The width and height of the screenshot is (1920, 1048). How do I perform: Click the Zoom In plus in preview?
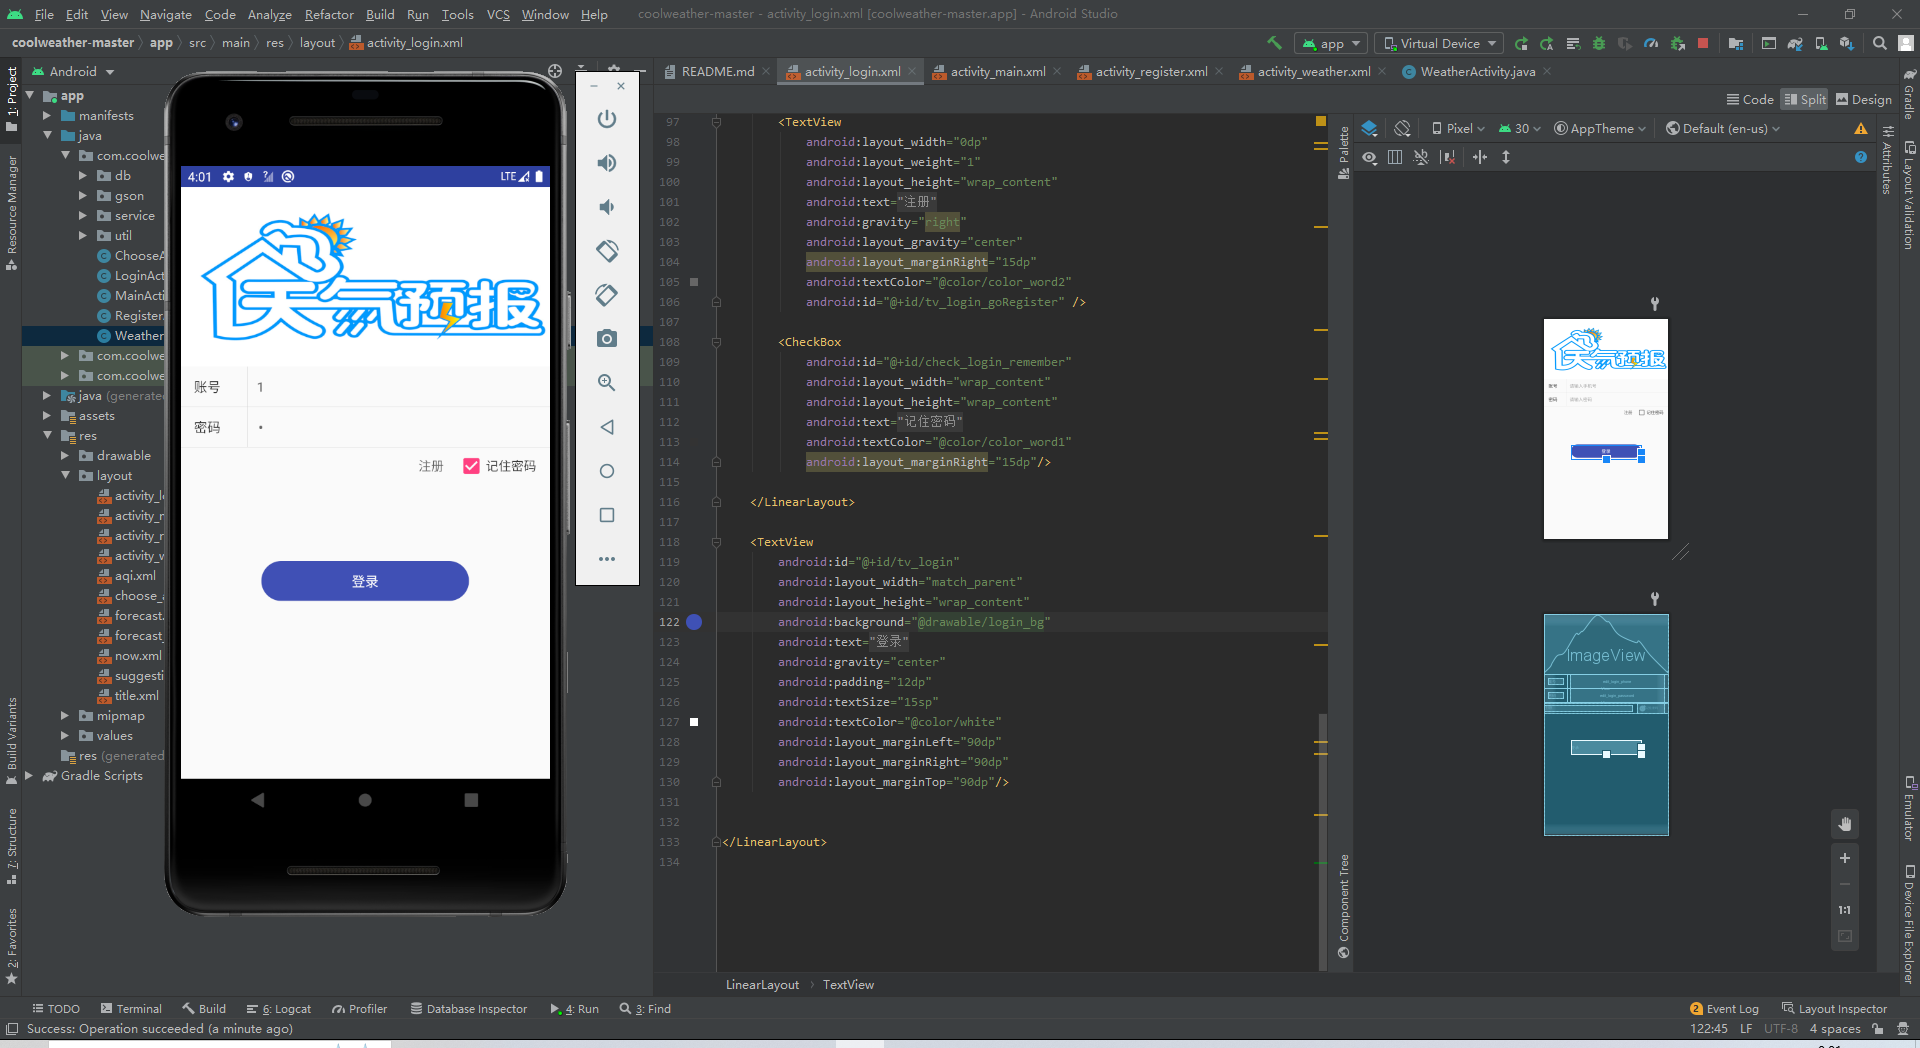(1845, 858)
